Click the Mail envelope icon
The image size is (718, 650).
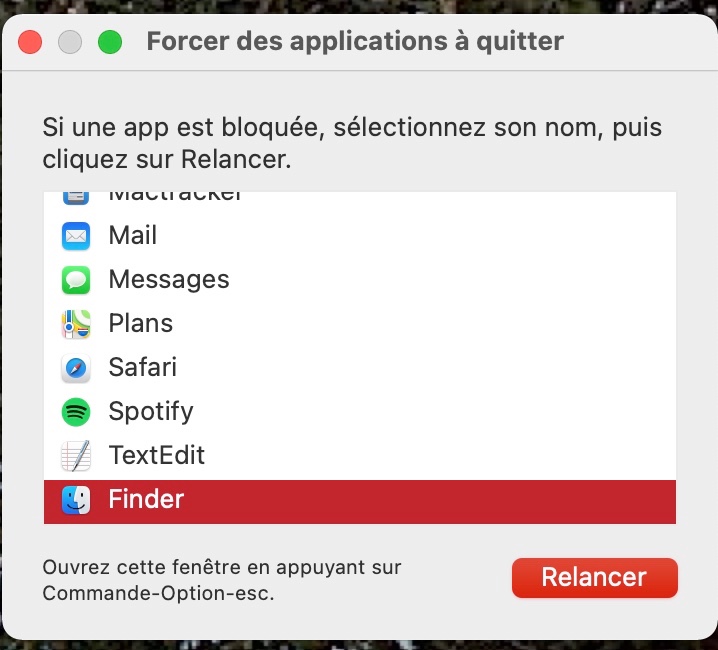[76, 236]
